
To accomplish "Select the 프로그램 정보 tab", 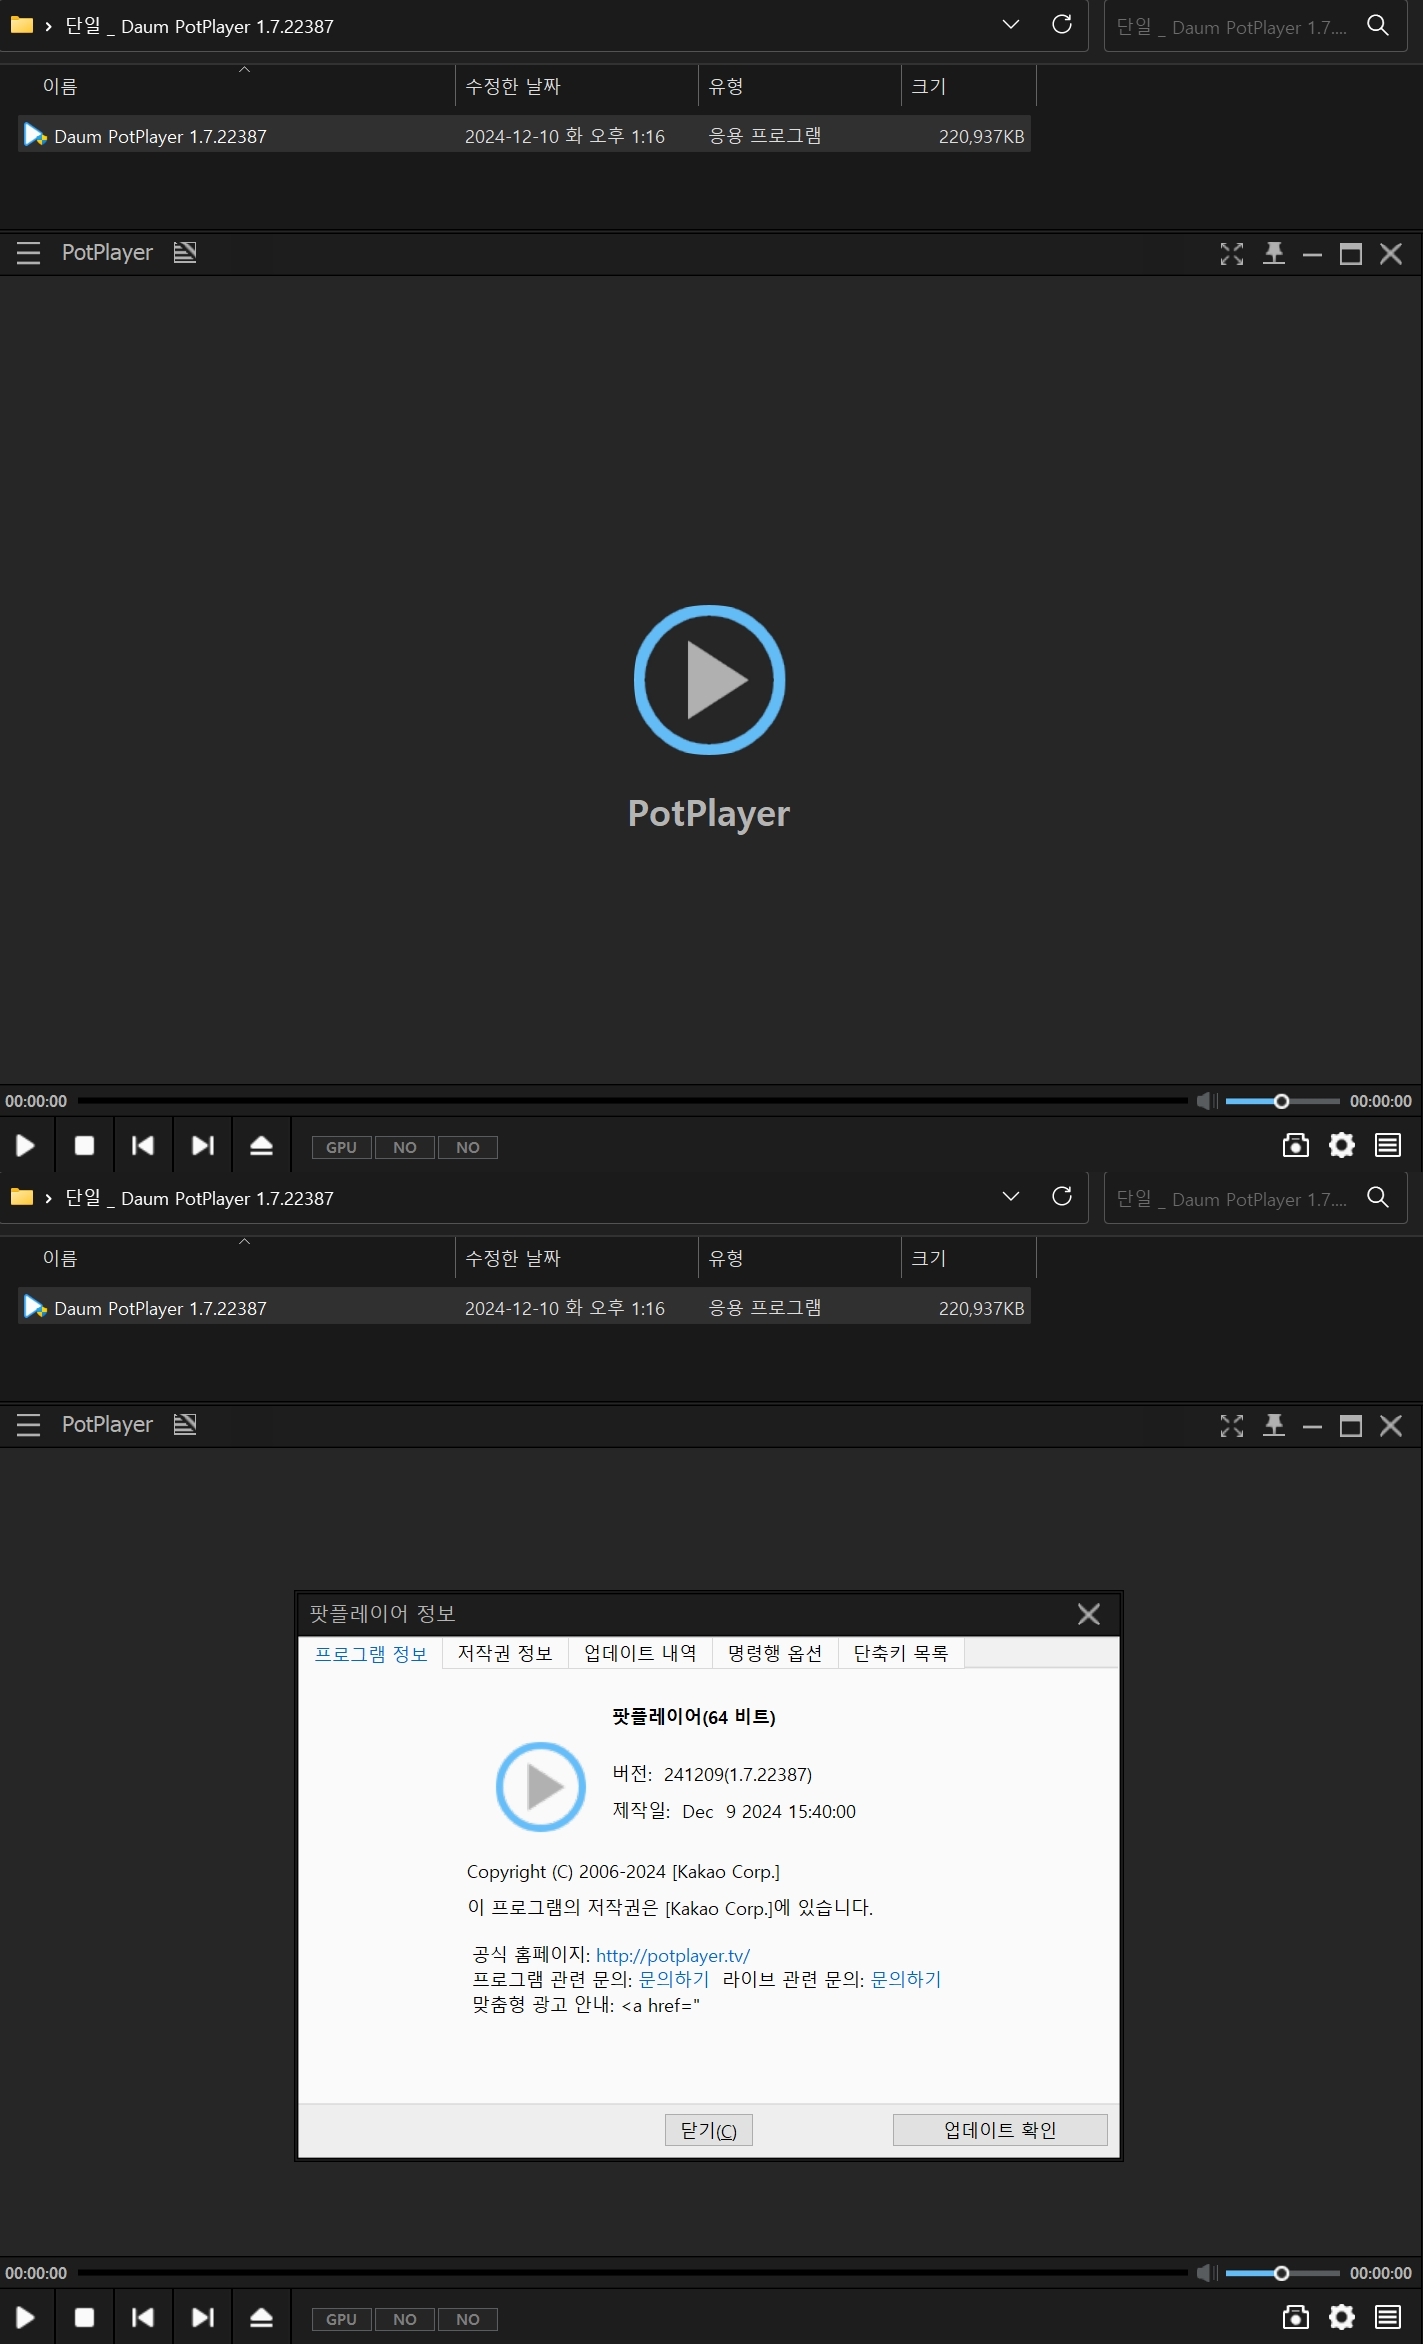I will click(371, 1654).
